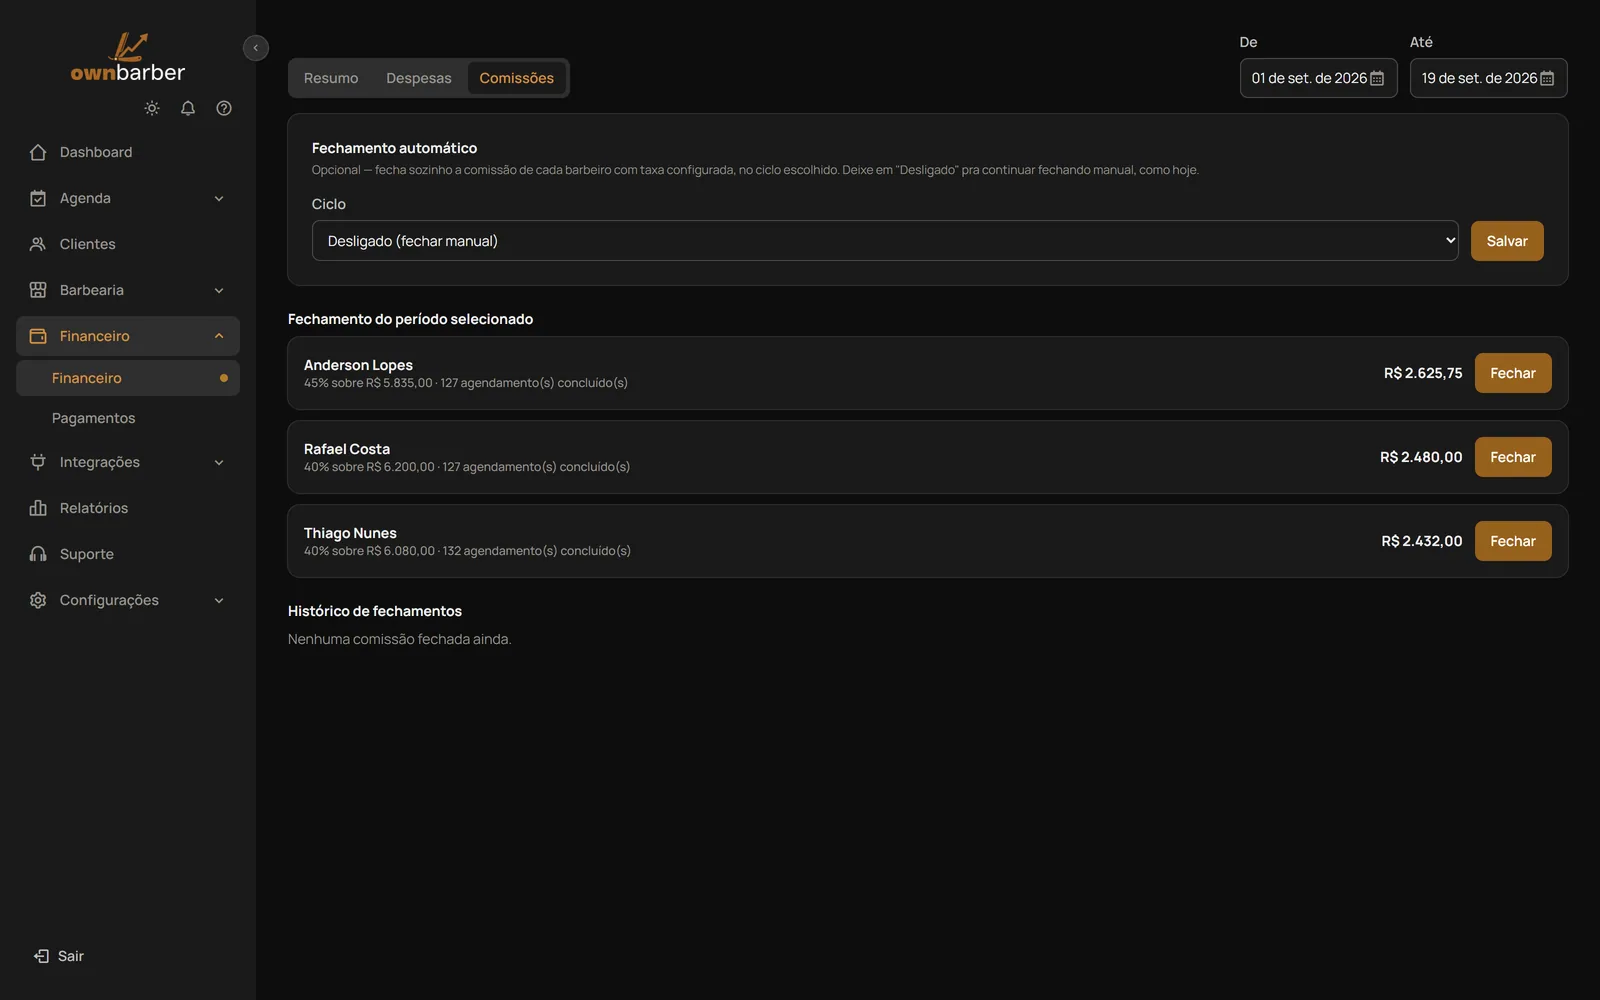The height and width of the screenshot is (1000, 1600).
Task: Open the Até date calendar picker icon
Action: coord(1547,78)
